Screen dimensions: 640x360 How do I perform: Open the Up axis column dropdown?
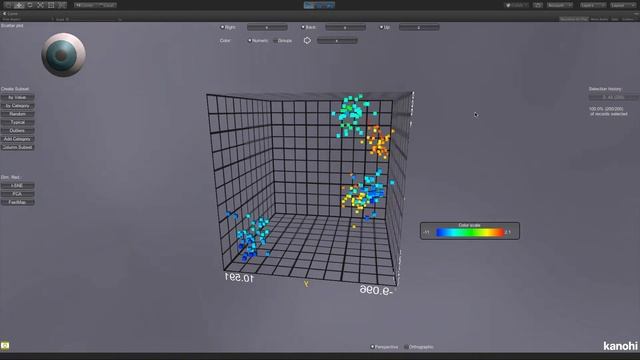[419, 27]
